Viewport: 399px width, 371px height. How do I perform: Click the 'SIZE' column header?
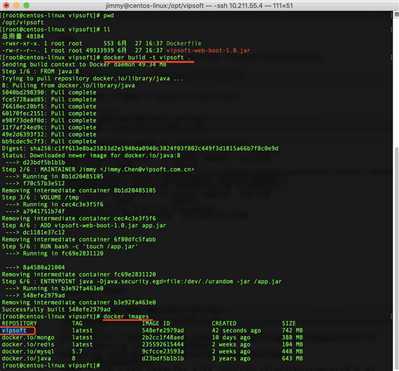coord(289,323)
